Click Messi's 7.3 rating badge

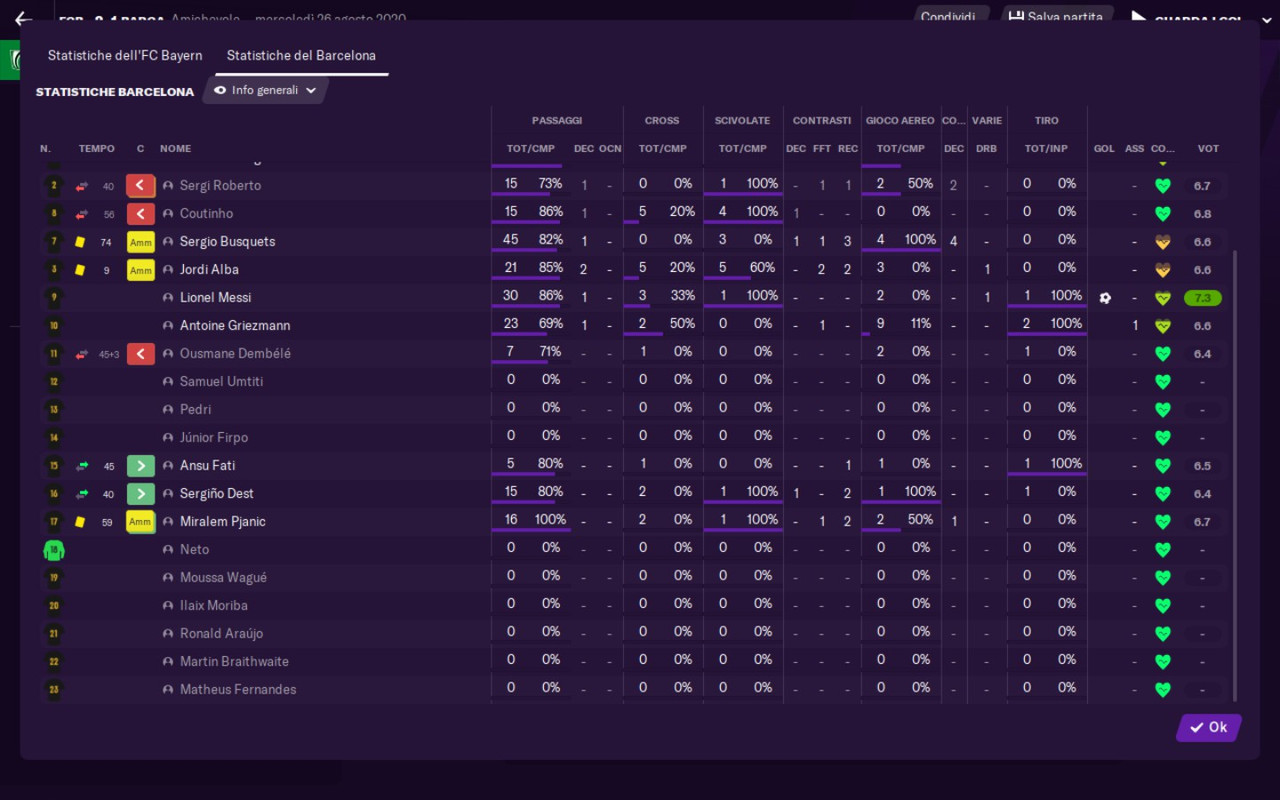[1202, 298]
